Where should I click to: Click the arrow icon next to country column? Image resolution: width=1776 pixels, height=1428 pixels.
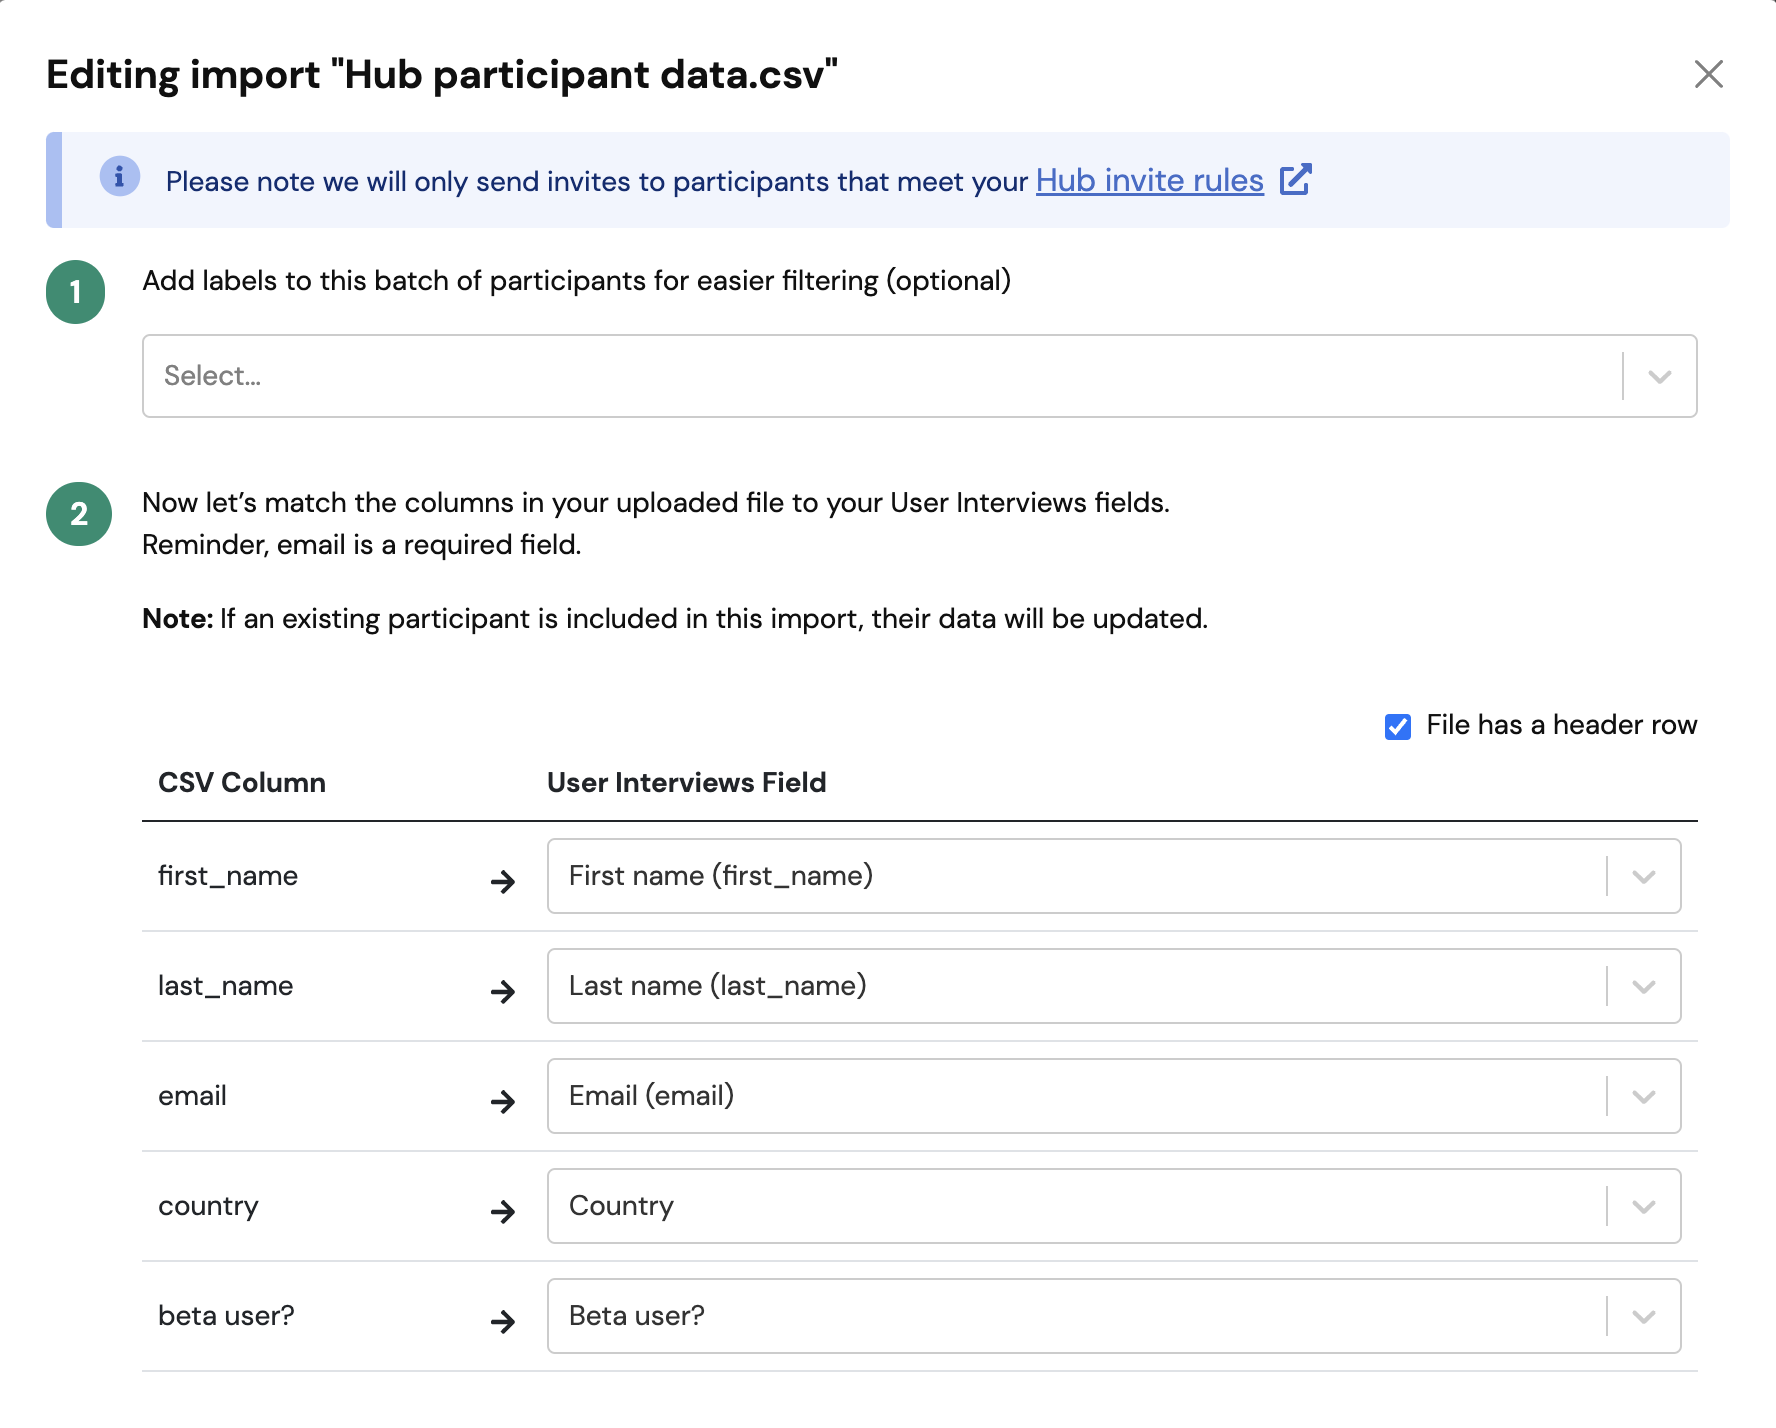[503, 1211]
